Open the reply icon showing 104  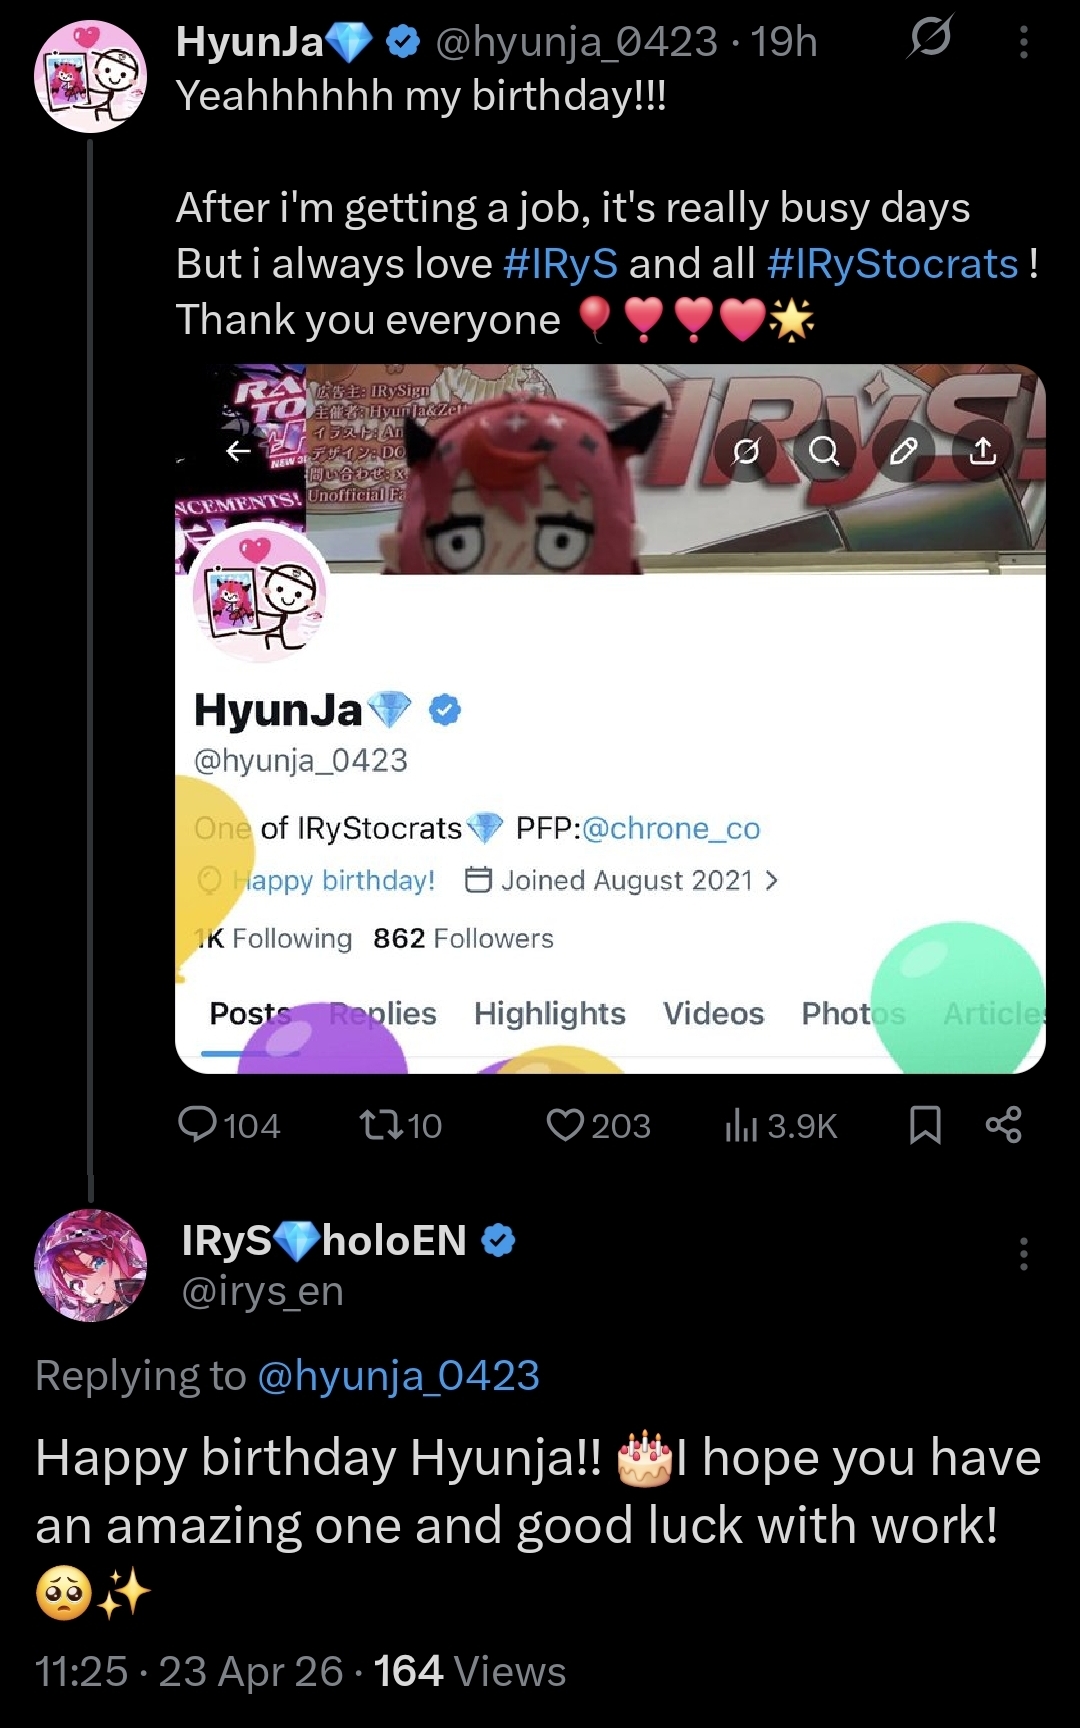(228, 1125)
